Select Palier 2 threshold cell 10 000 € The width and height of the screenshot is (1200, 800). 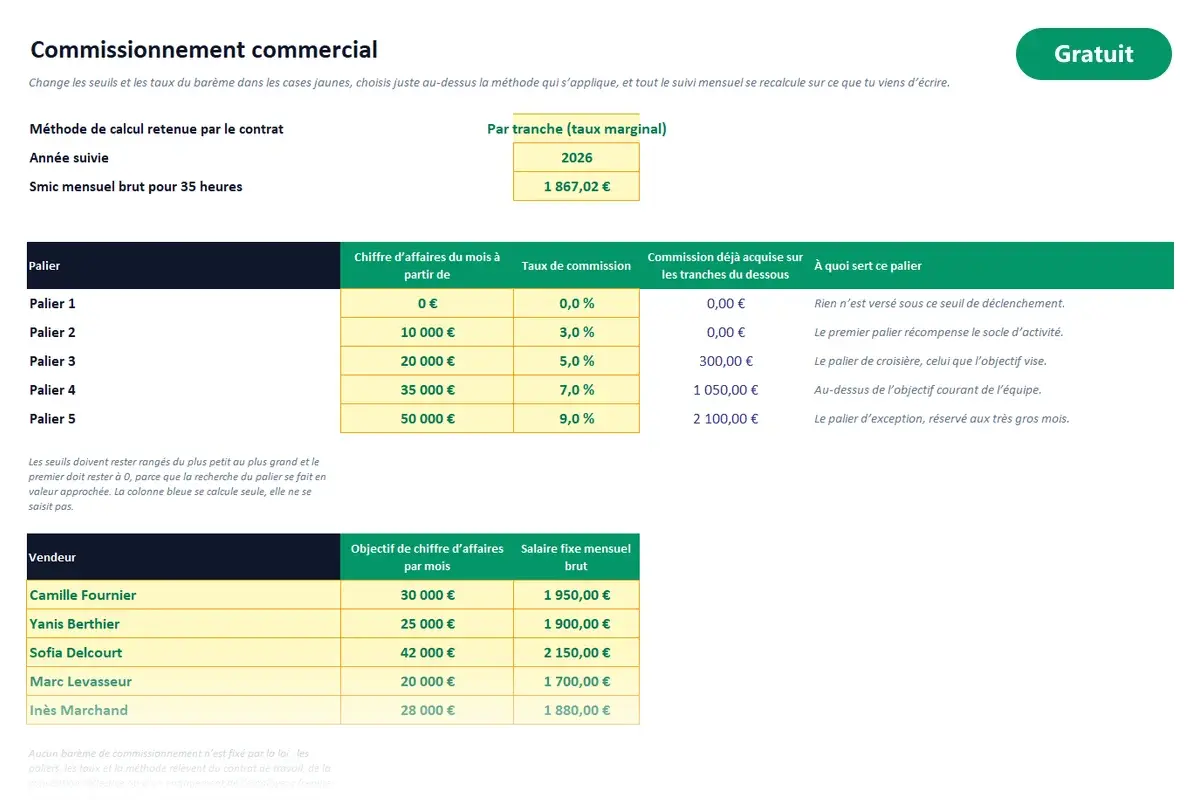point(427,332)
